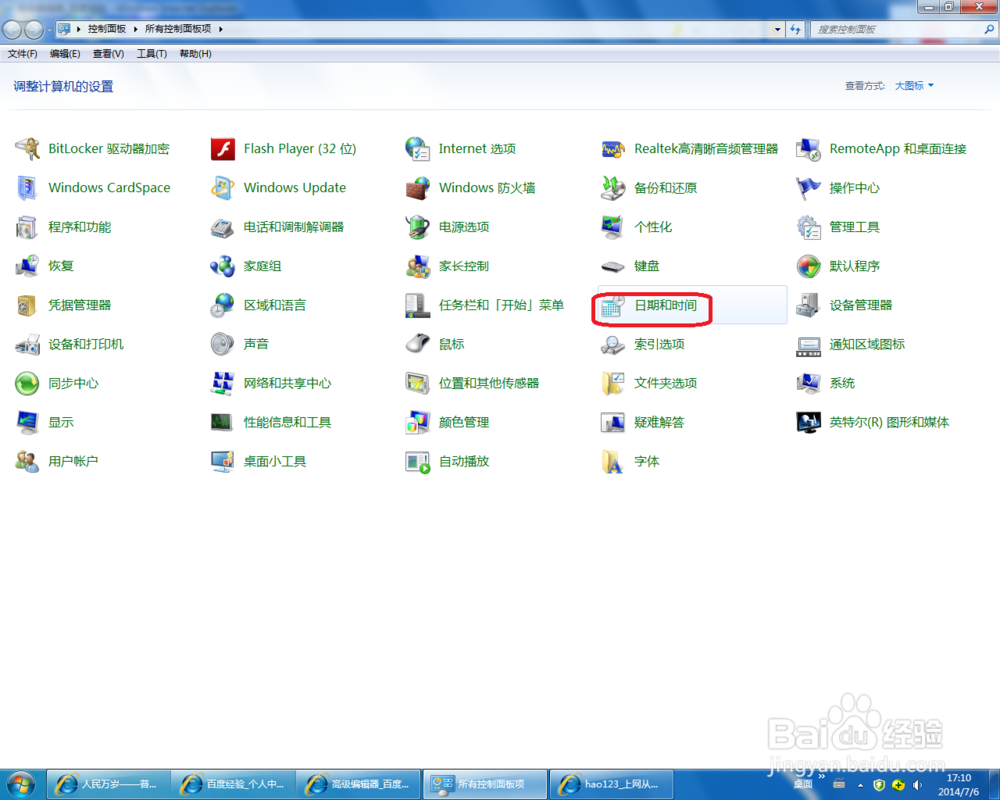Open the 鼠标 icon
This screenshot has width=1000, height=800.
[418, 344]
